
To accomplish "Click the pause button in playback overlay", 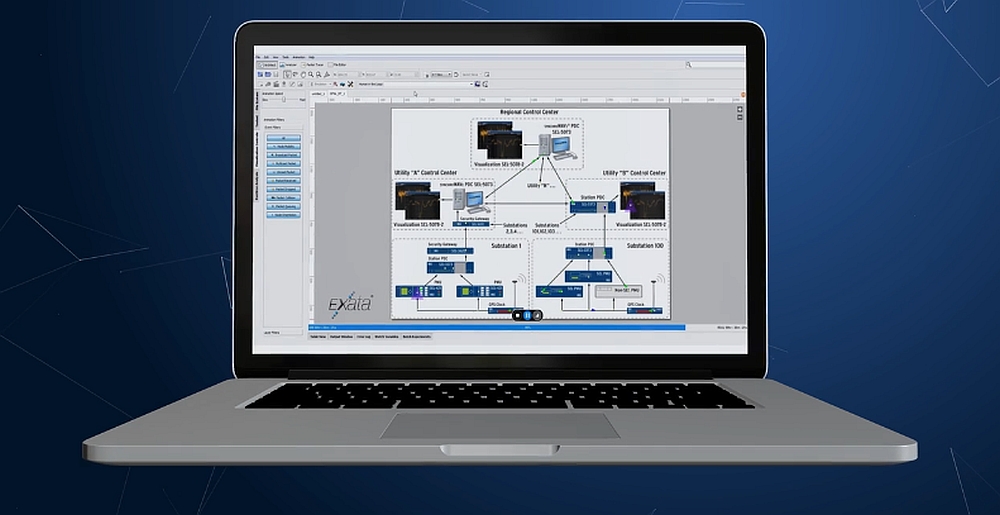I will pyautogui.click(x=527, y=315).
